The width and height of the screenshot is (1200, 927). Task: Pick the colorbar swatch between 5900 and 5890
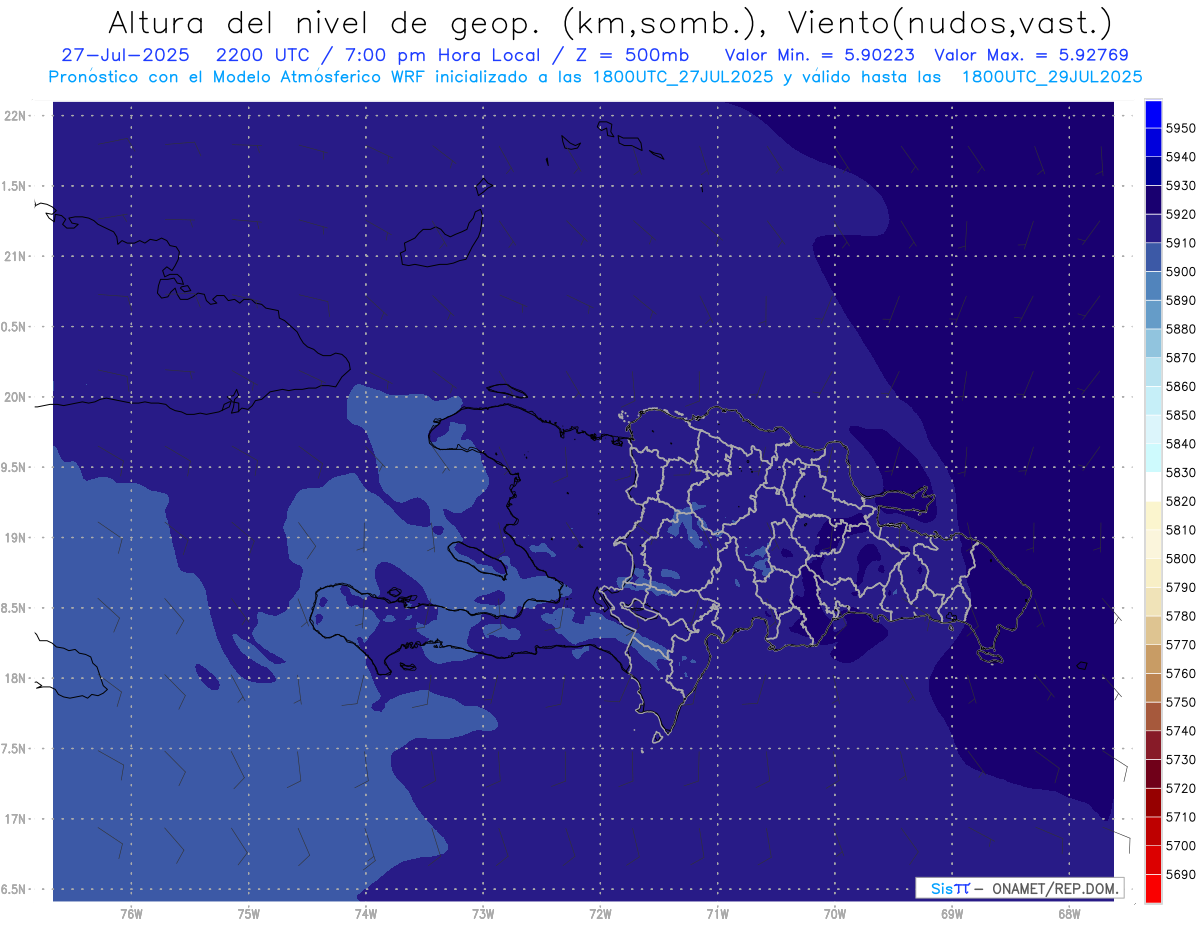pyautogui.click(x=1152, y=286)
